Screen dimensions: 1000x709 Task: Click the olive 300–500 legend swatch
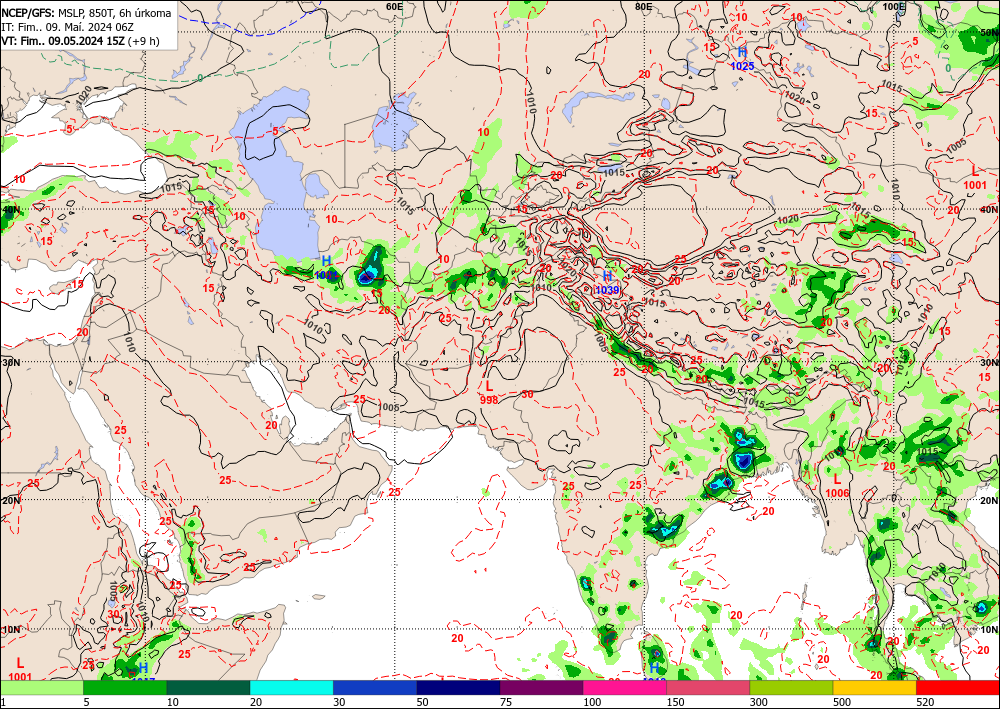(791, 688)
